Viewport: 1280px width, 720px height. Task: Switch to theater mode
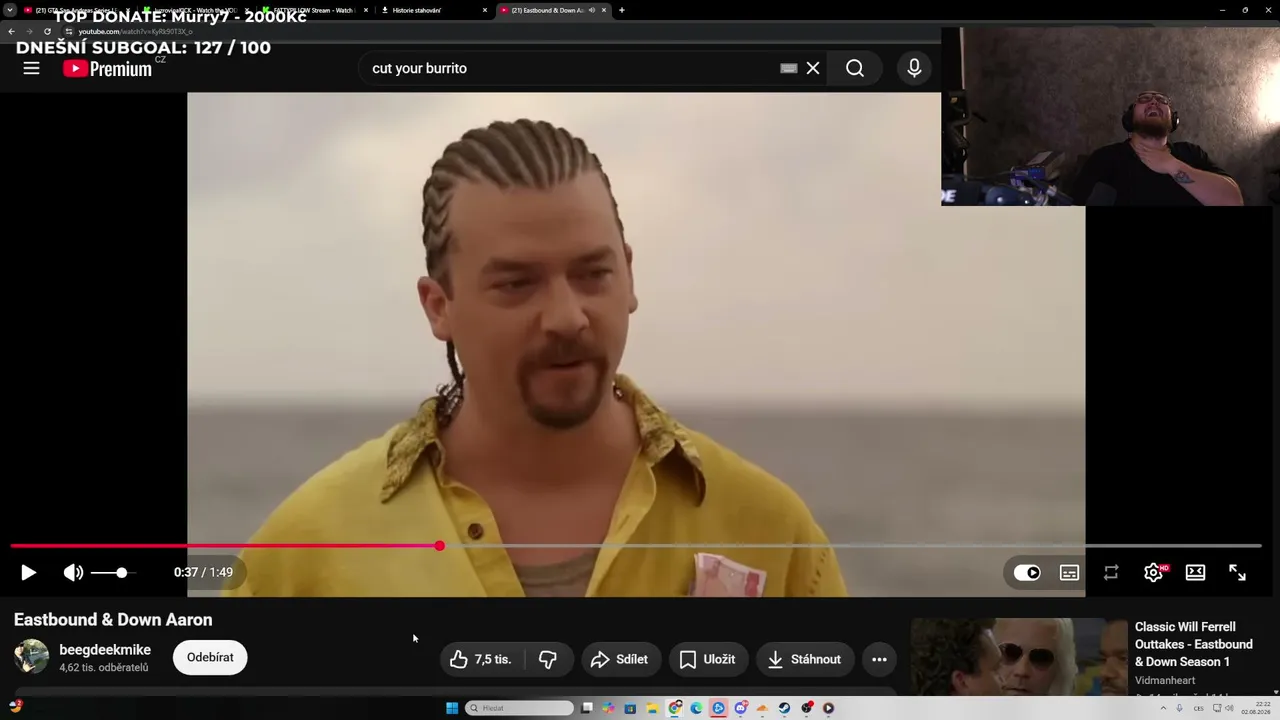pos(1195,572)
